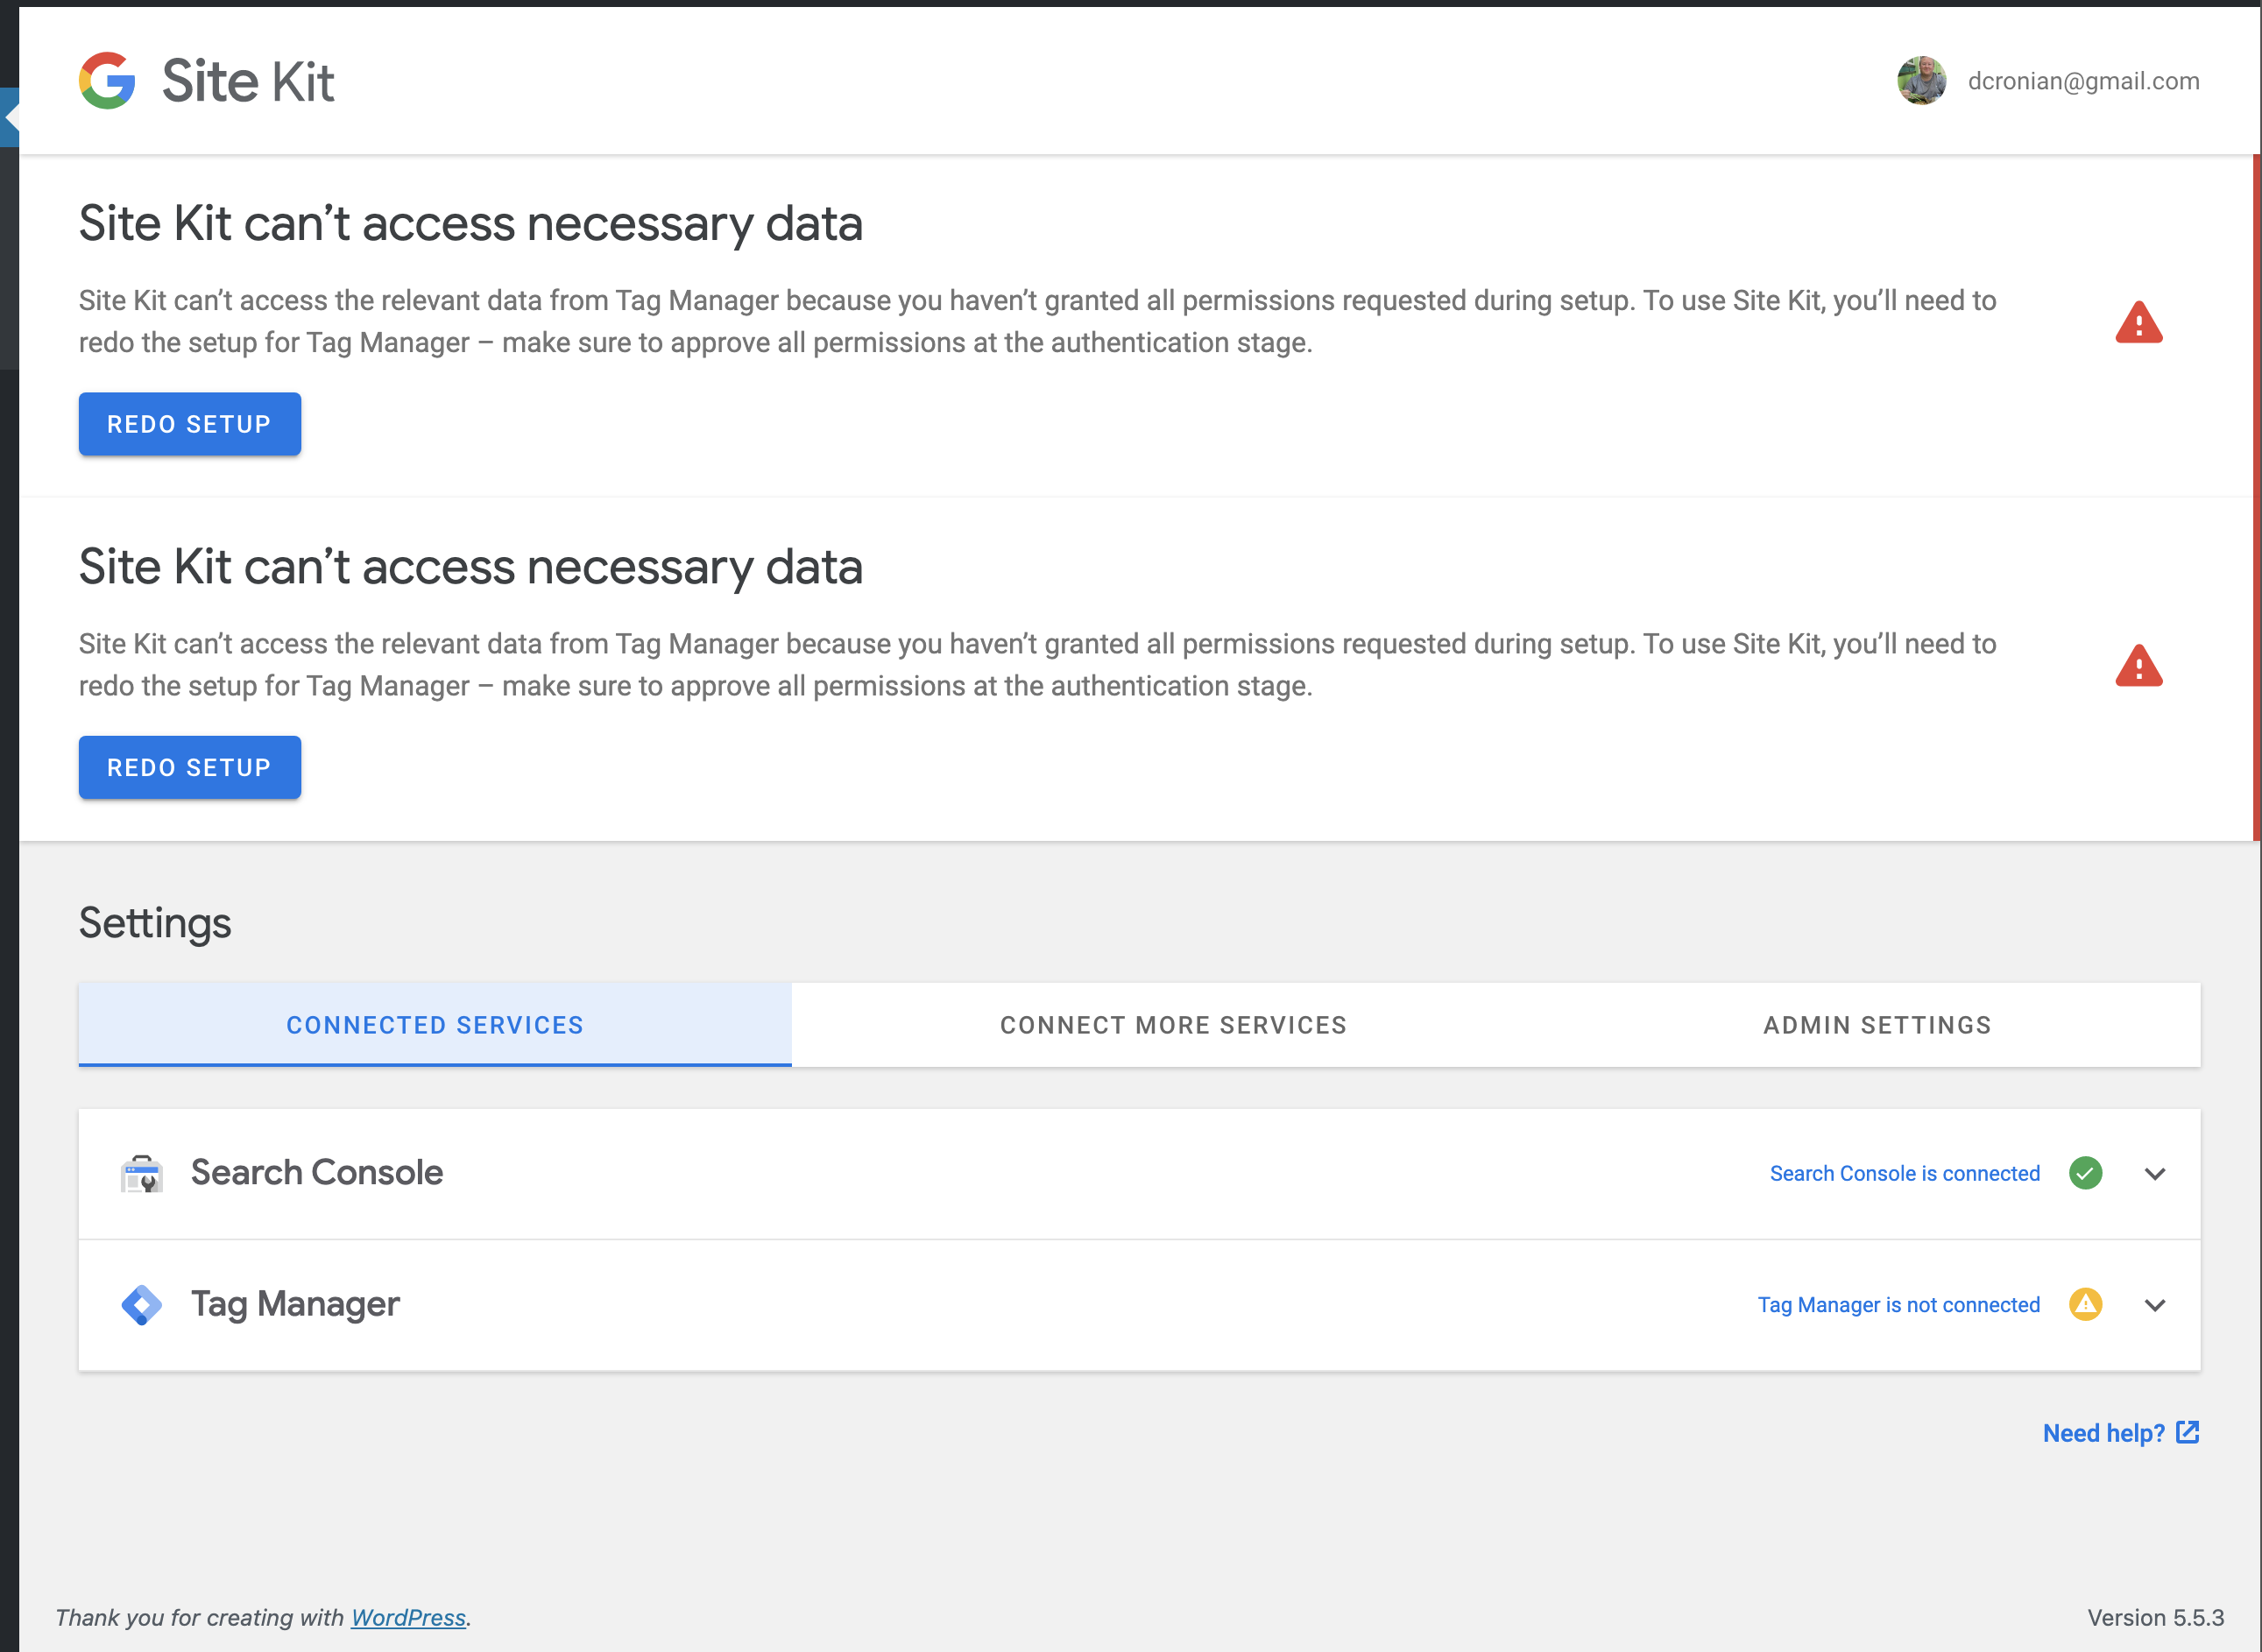Click the Settings heading
Screen dimensions: 2262x1652
point(155,923)
